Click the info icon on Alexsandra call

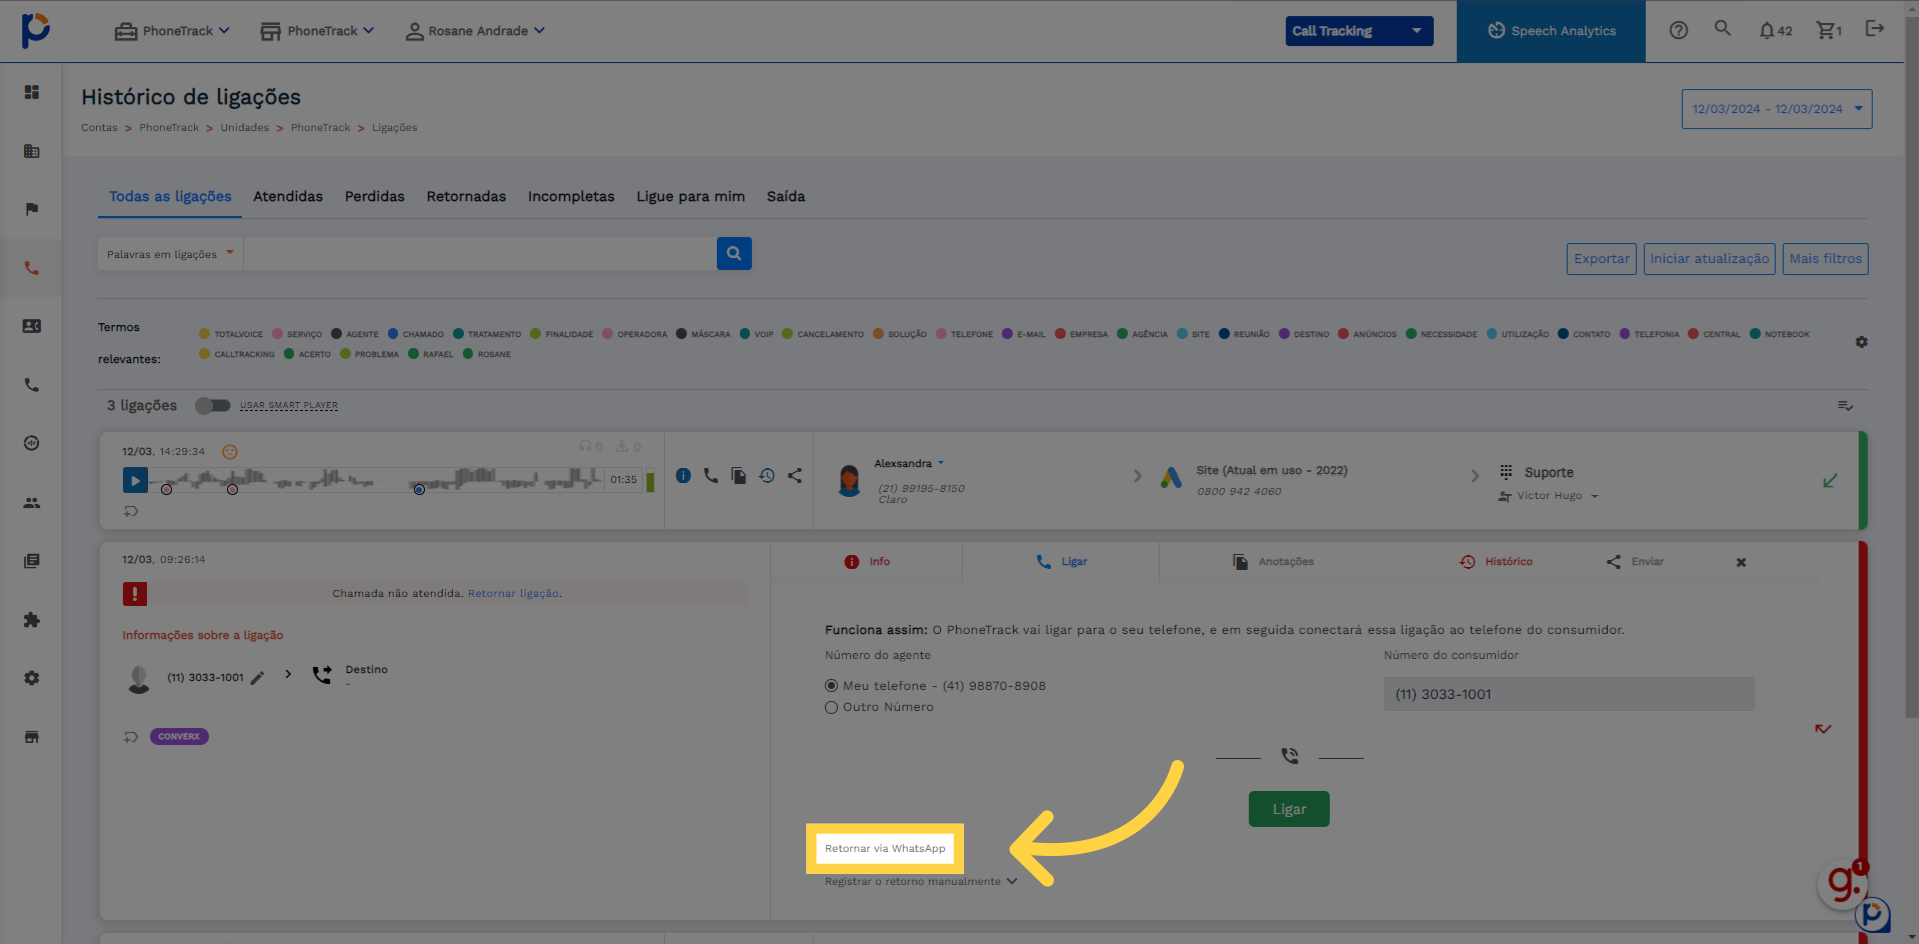pos(683,476)
